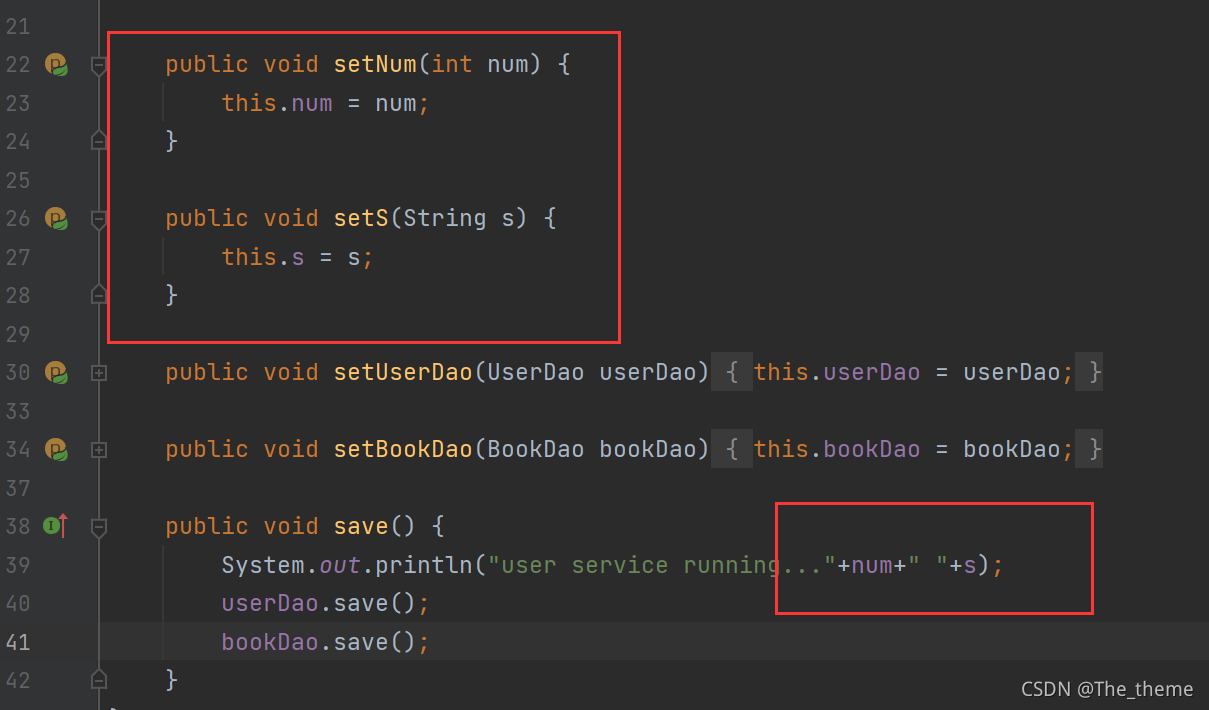
Task: Click the Spring bean gutter icon beside setNum
Action: click(x=56, y=65)
